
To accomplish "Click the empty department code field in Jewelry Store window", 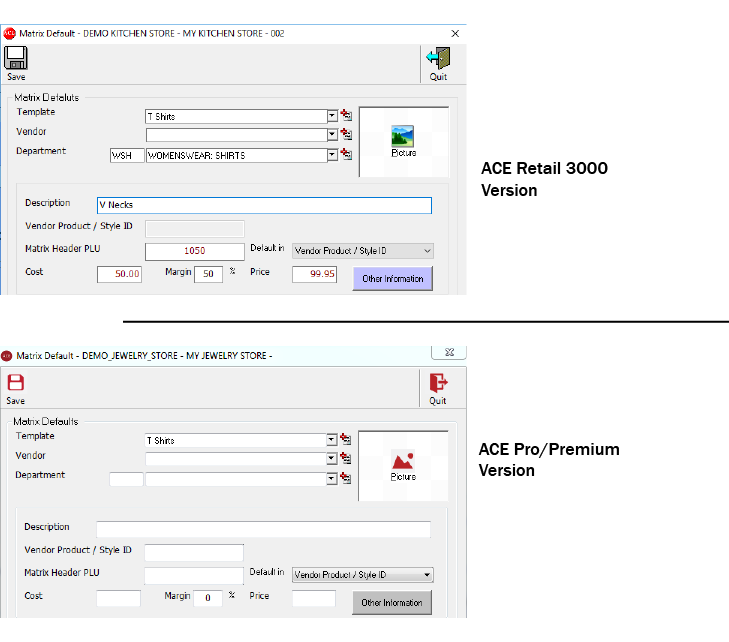I will click(x=126, y=479).
